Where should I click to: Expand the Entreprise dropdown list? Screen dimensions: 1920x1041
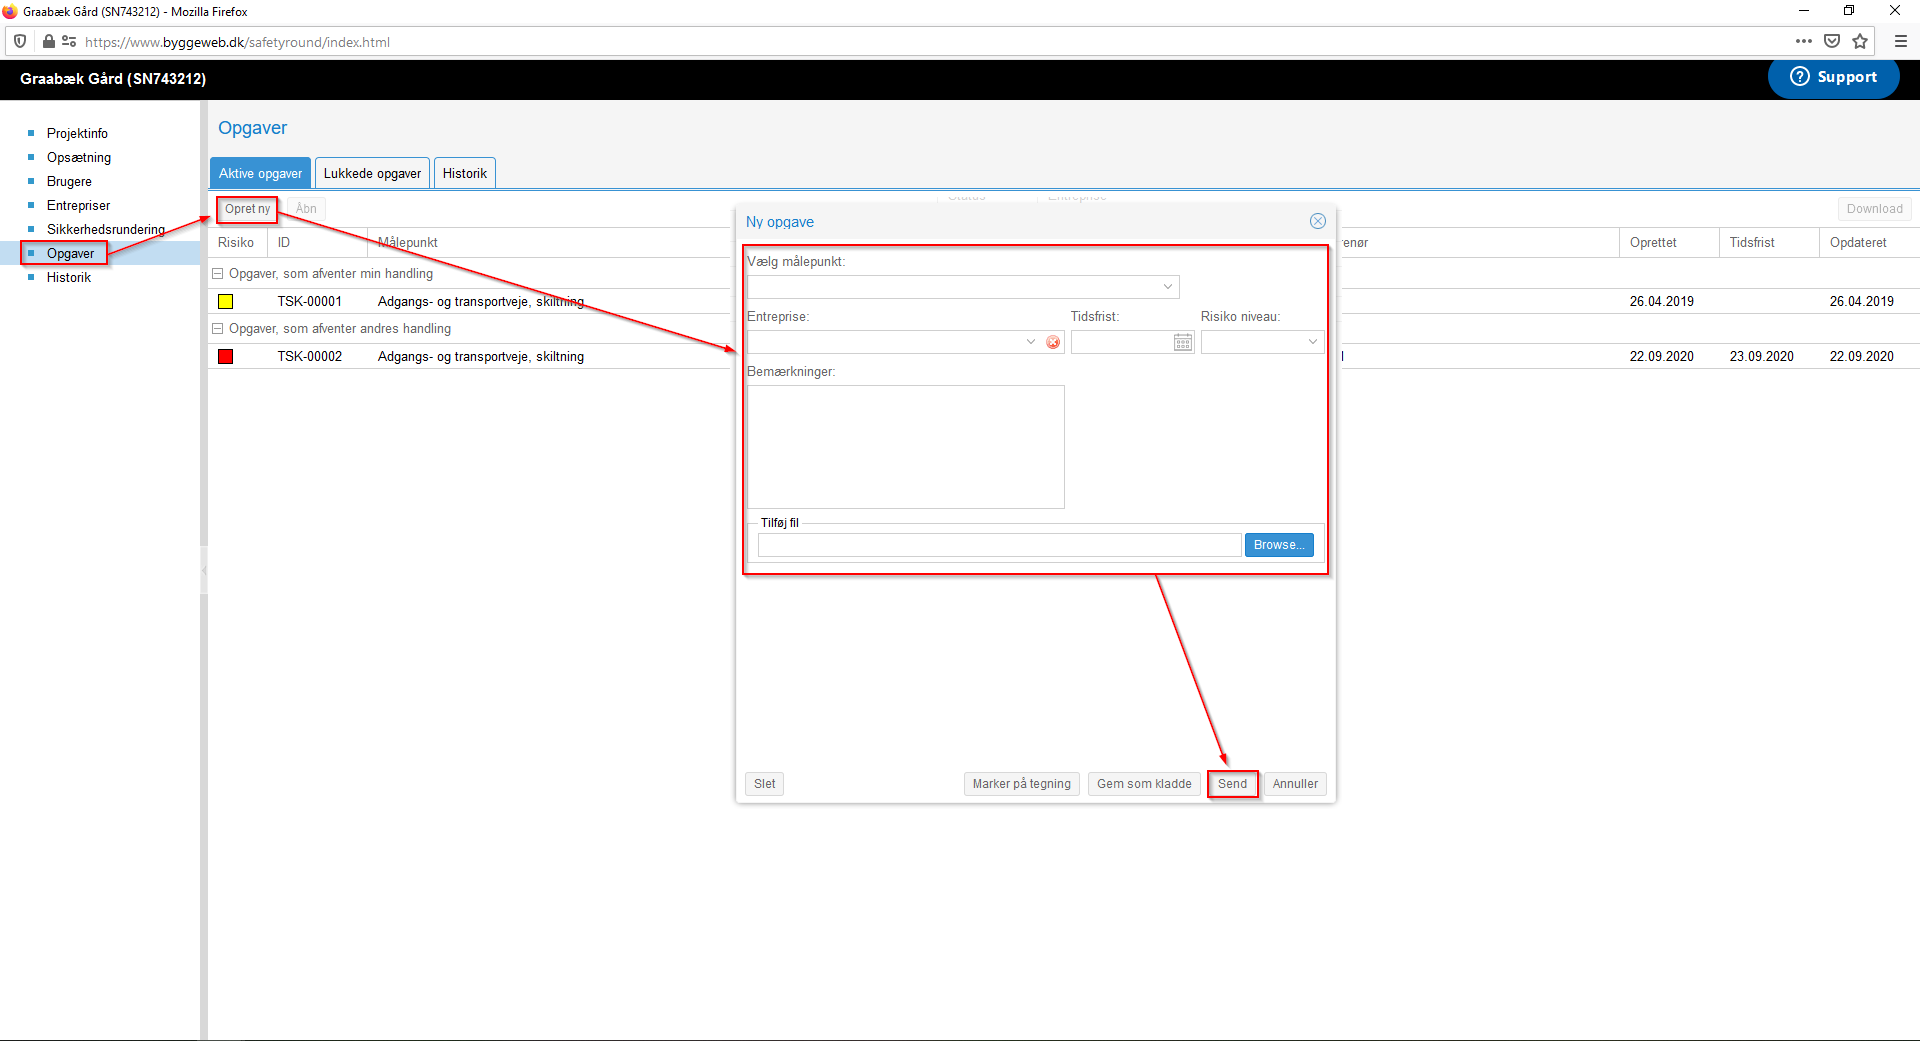click(1030, 342)
